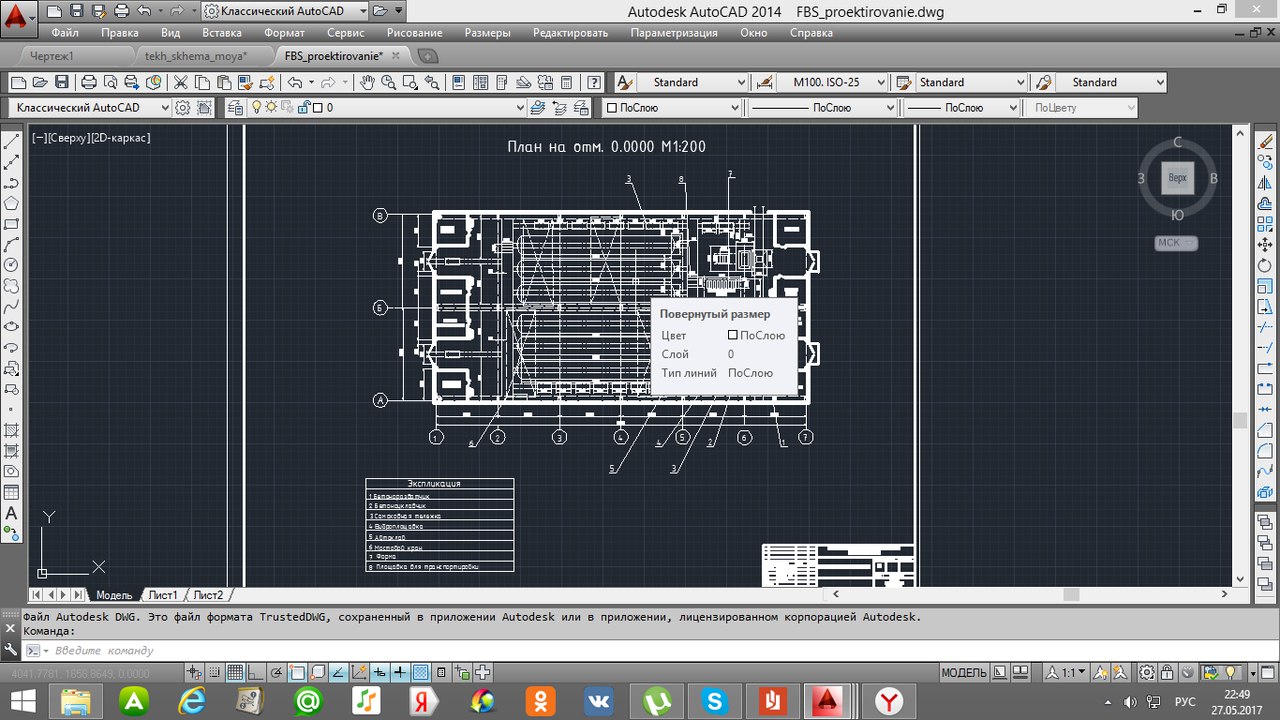
Task: Click Save icon in quick access toolbar
Action: pyautogui.click(x=75, y=12)
